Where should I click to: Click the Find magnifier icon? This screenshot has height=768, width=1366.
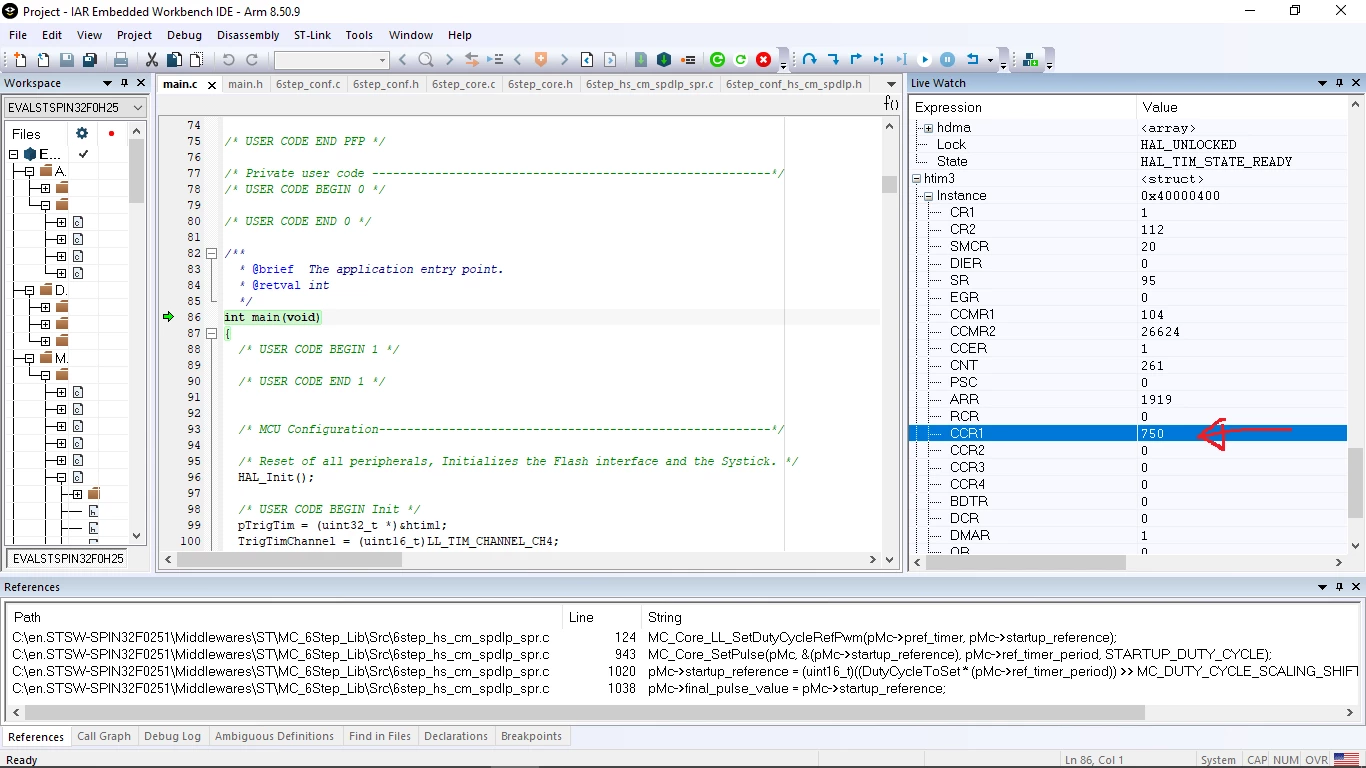pos(426,60)
